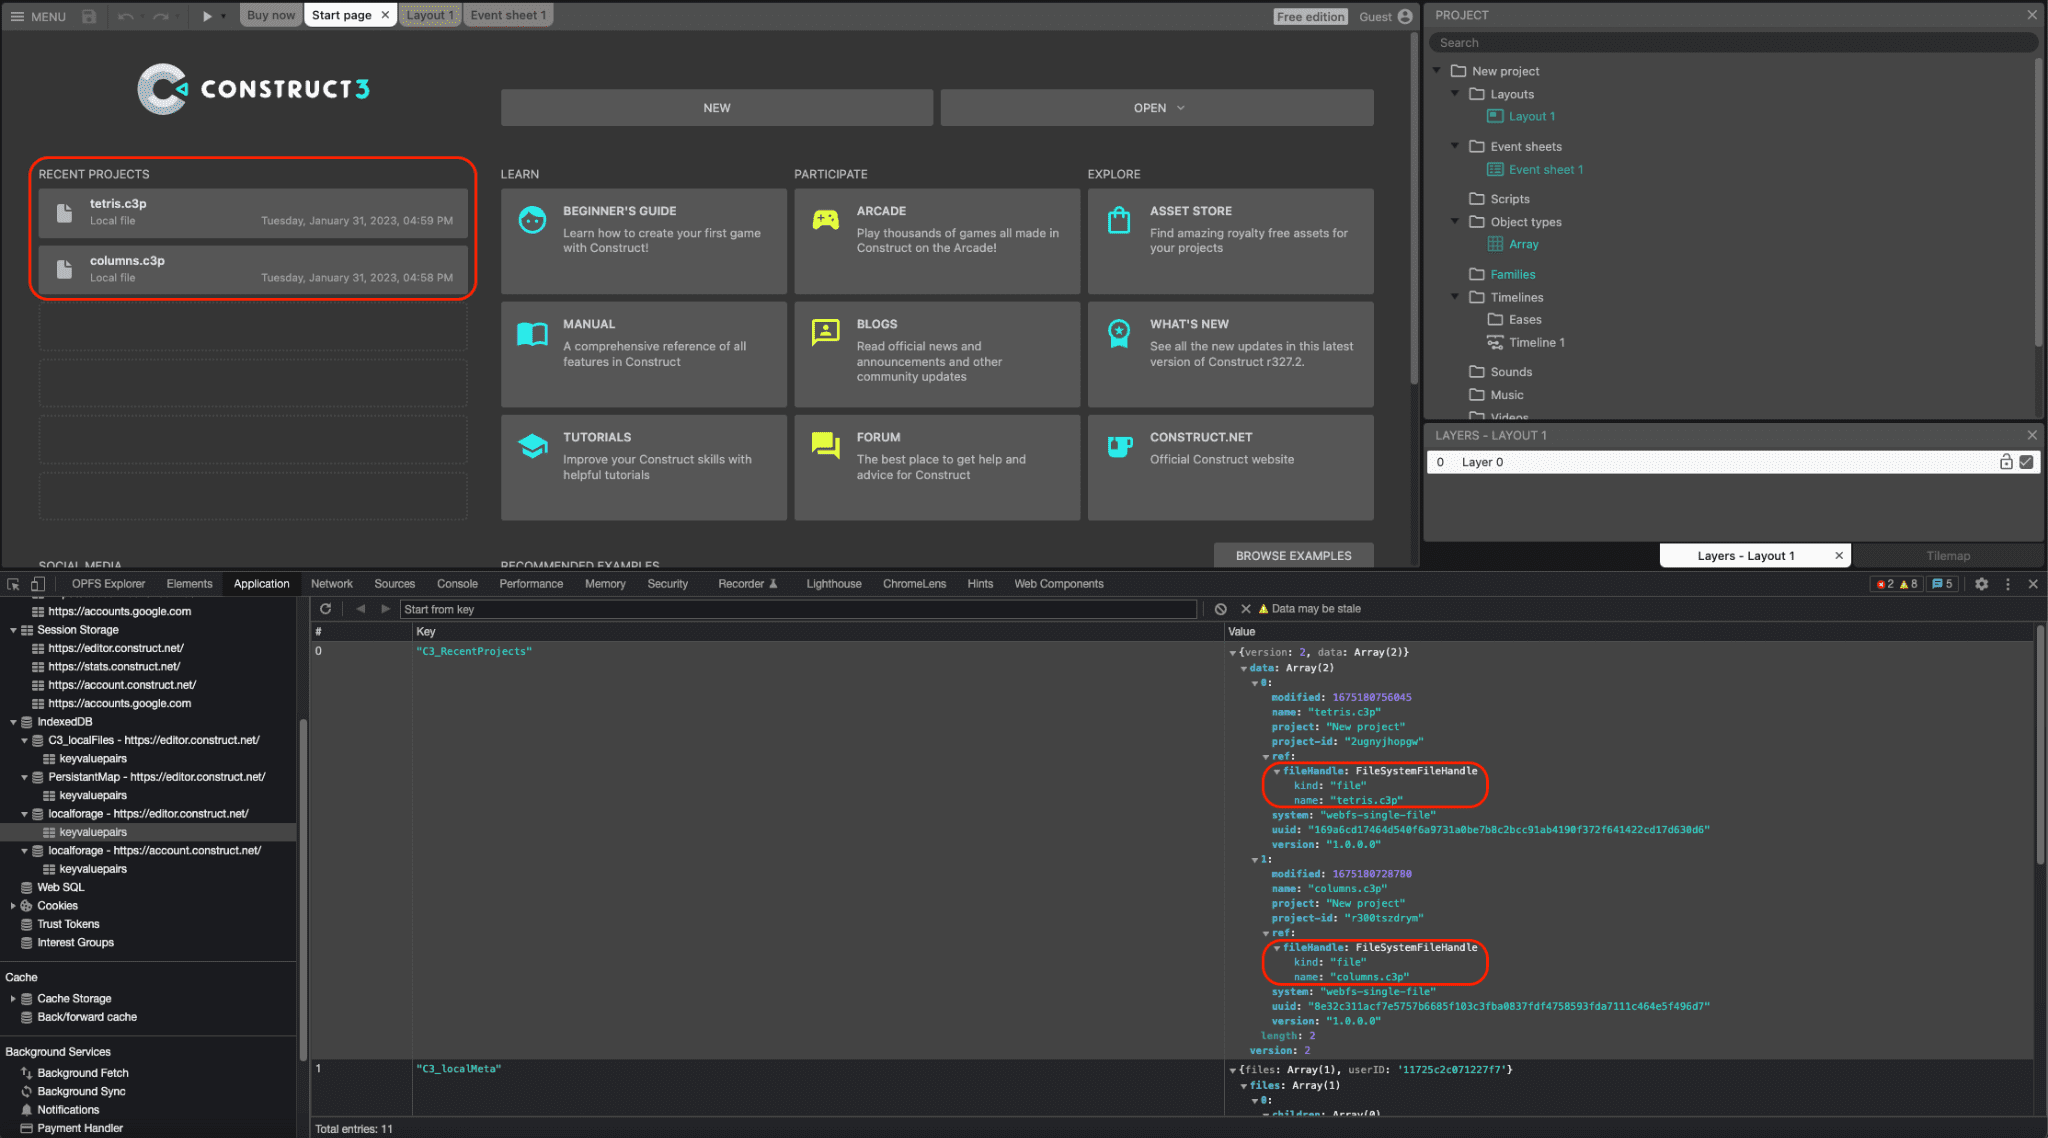Click Browse Examples button
The image size is (2048, 1138).
[1293, 552]
